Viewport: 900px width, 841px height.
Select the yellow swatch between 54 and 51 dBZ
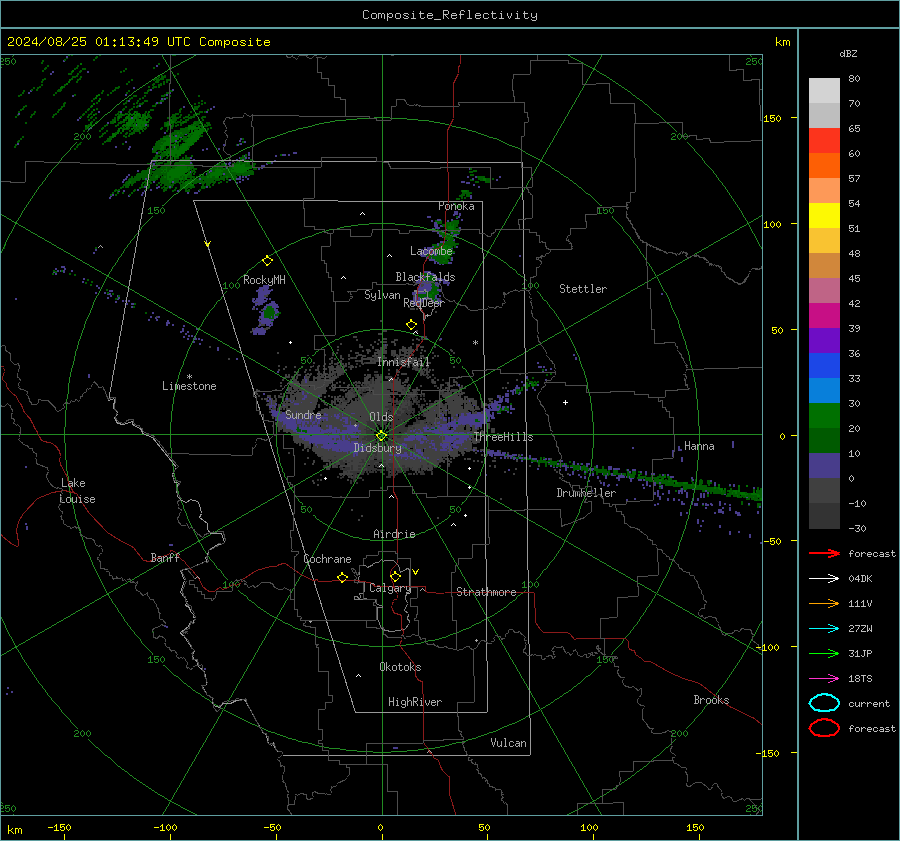tap(824, 215)
